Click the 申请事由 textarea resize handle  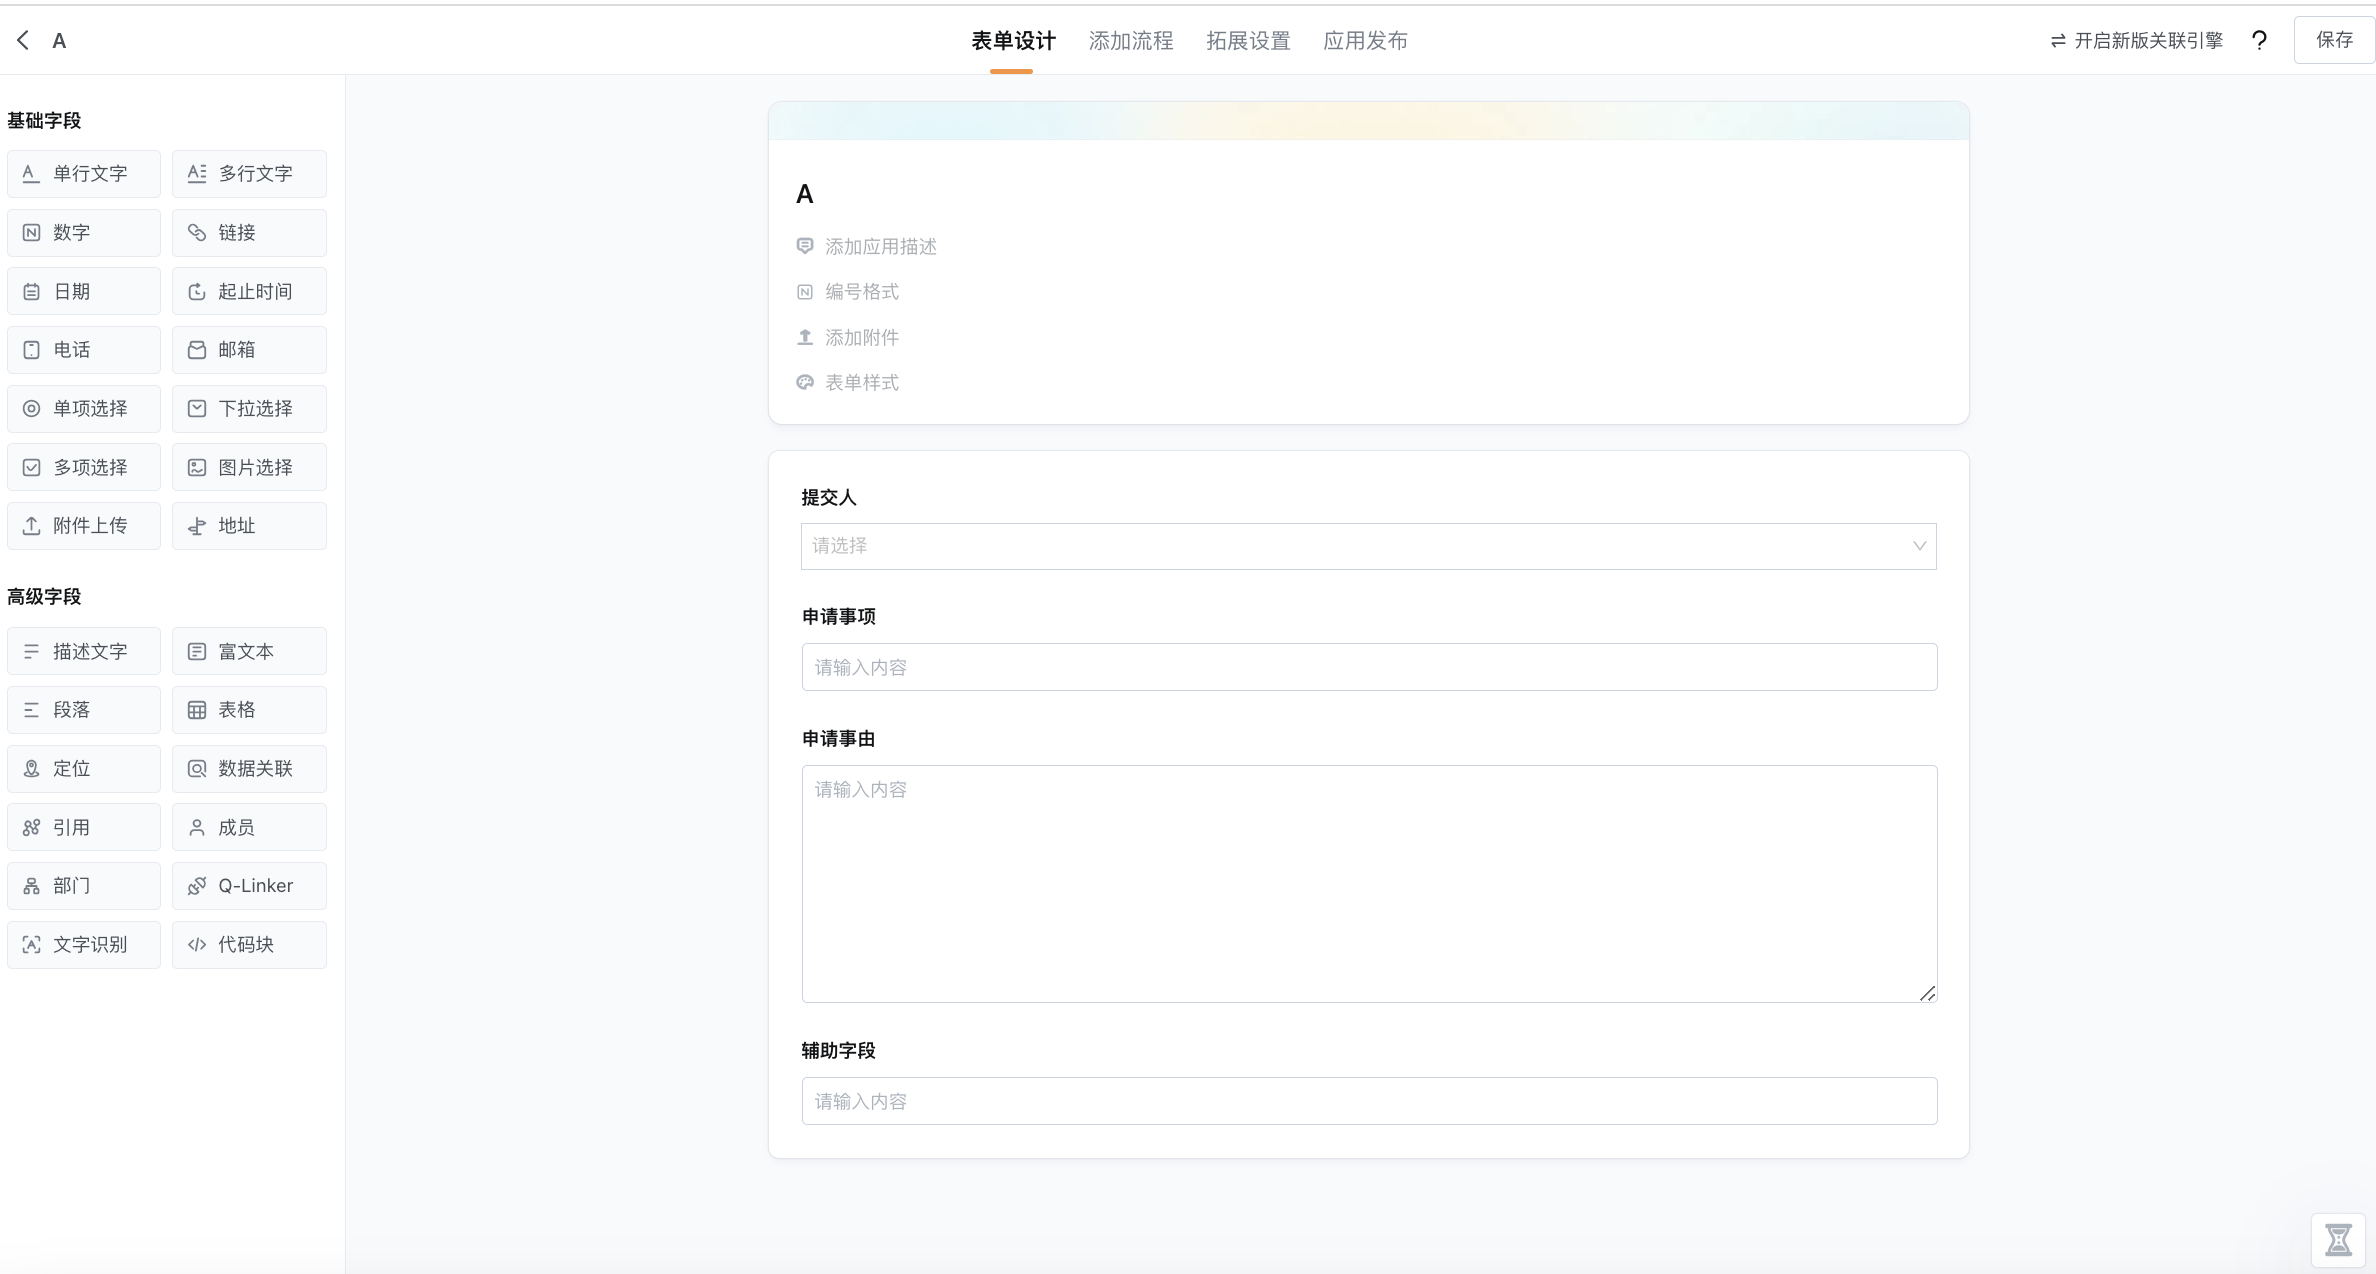(x=1927, y=993)
